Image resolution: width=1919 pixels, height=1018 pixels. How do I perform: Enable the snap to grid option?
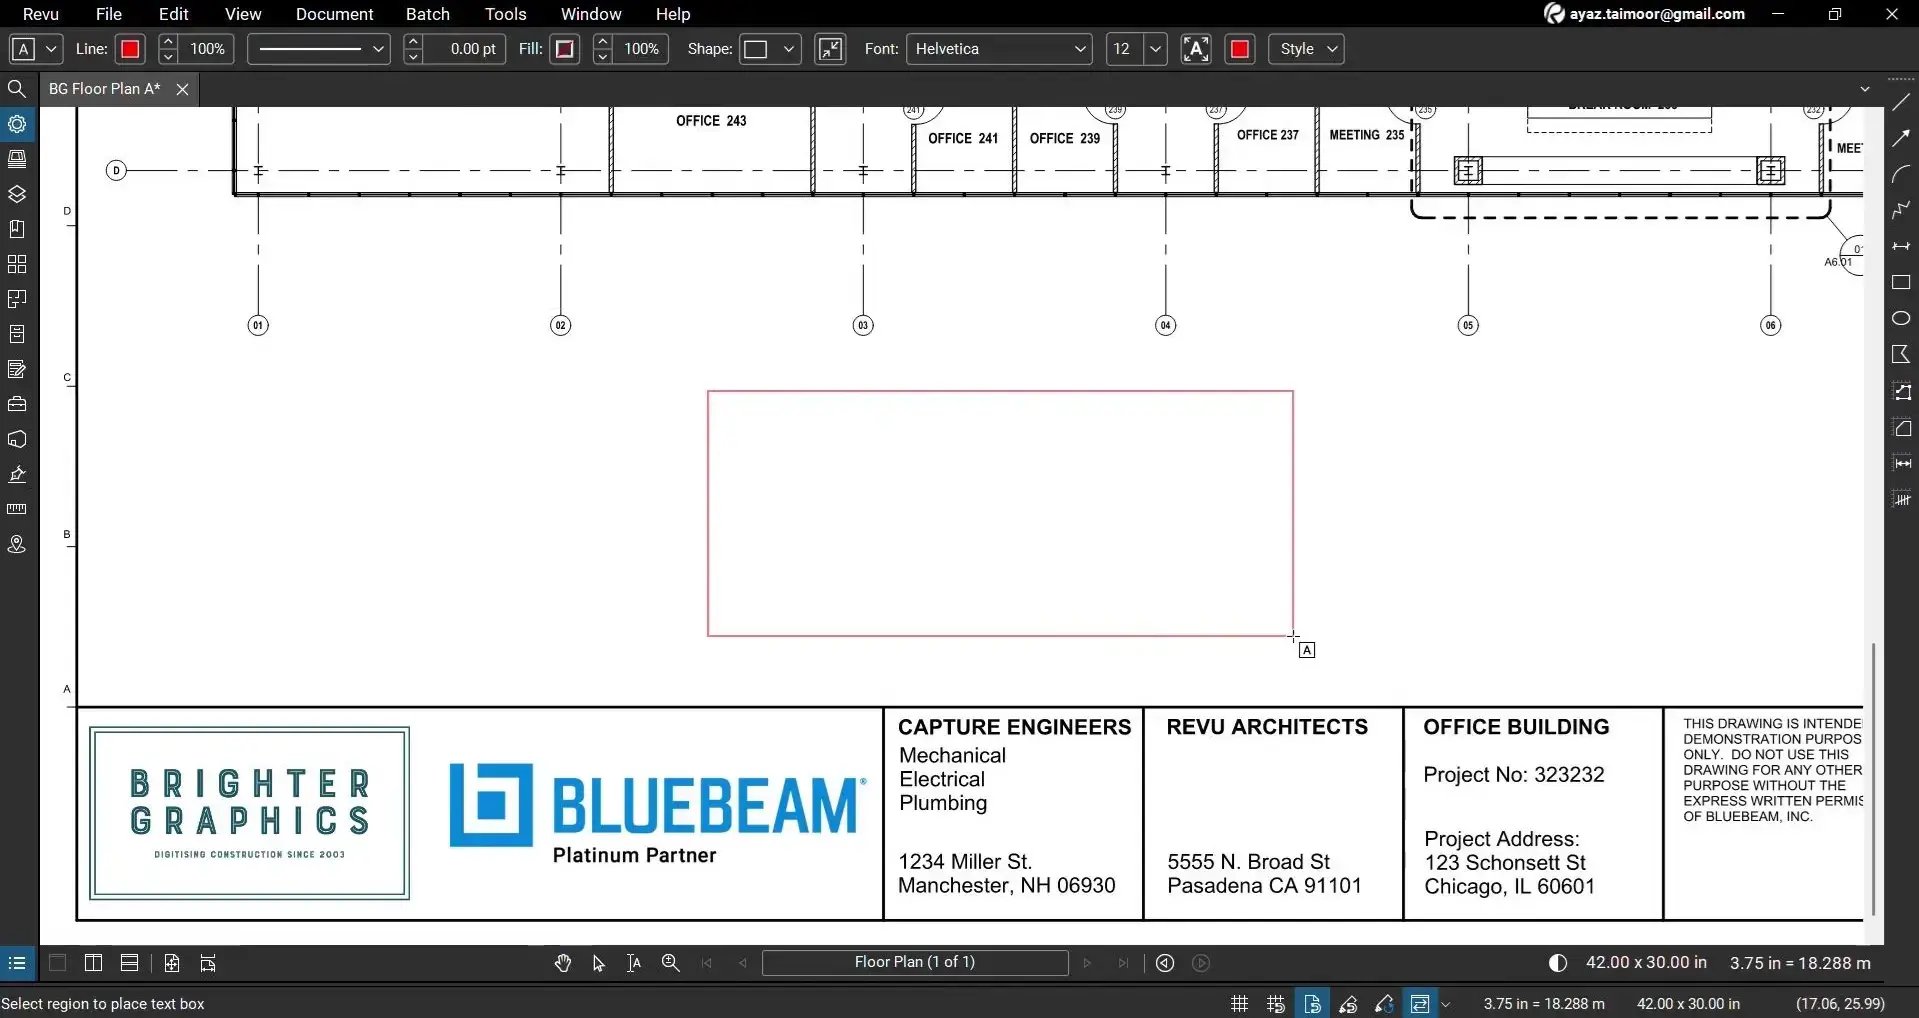pyautogui.click(x=1275, y=1002)
